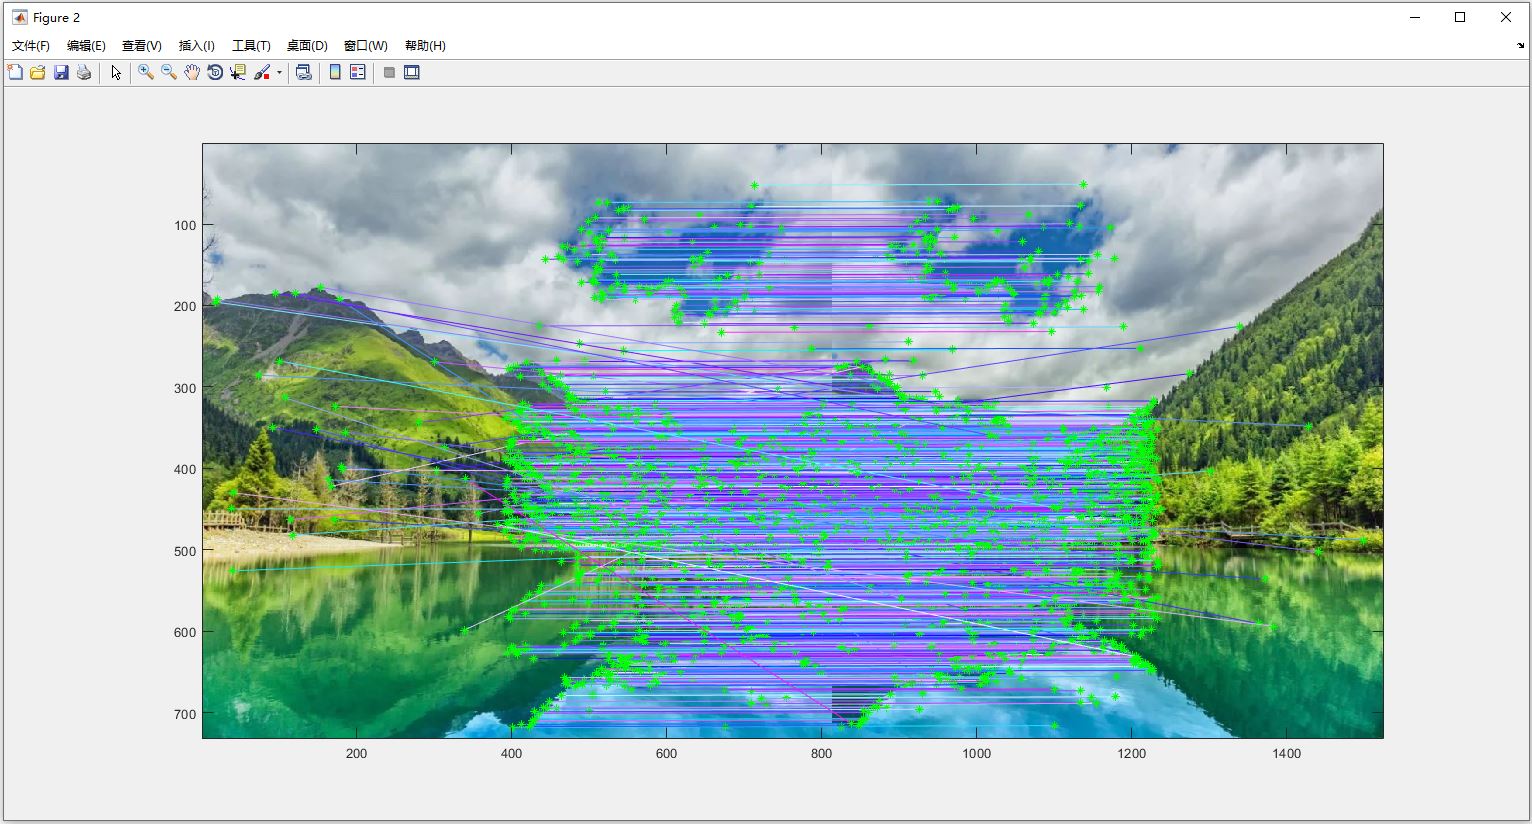Print the figure via printer icon
Screen dimensions: 1532x824
coord(84,72)
